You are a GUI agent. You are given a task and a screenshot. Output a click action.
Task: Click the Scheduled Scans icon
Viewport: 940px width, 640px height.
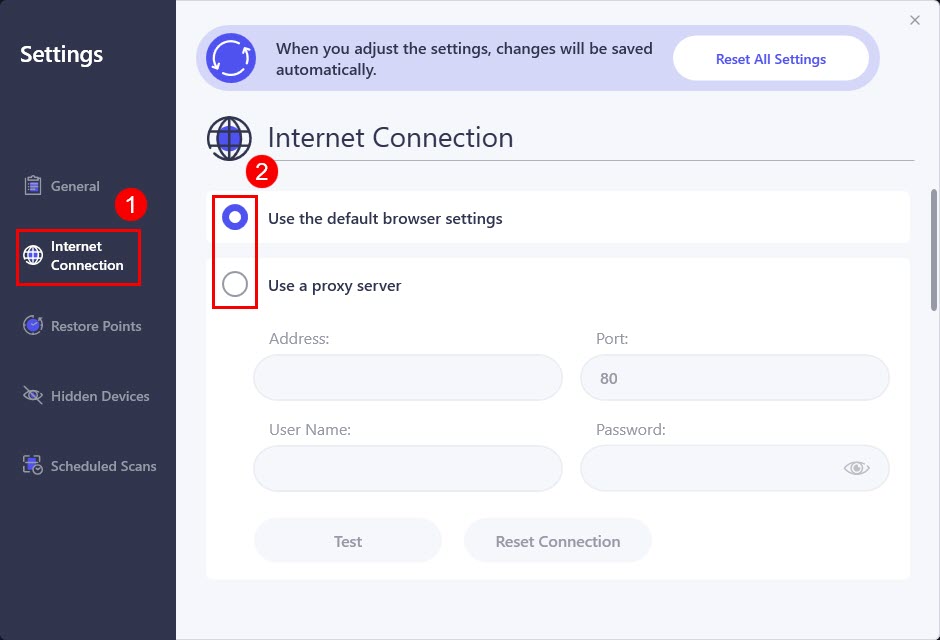click(x=33, y=465)
